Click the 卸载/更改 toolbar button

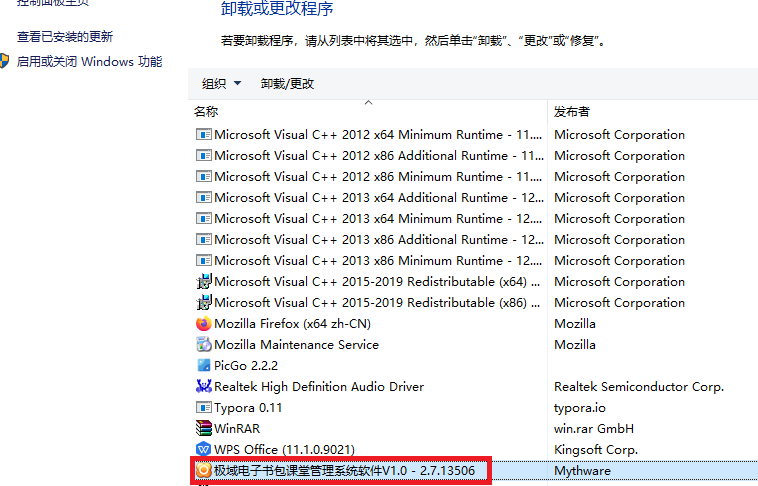288,84
